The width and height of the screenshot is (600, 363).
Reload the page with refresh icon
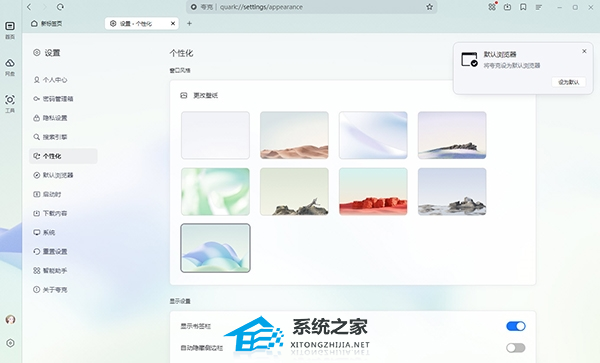60,7
